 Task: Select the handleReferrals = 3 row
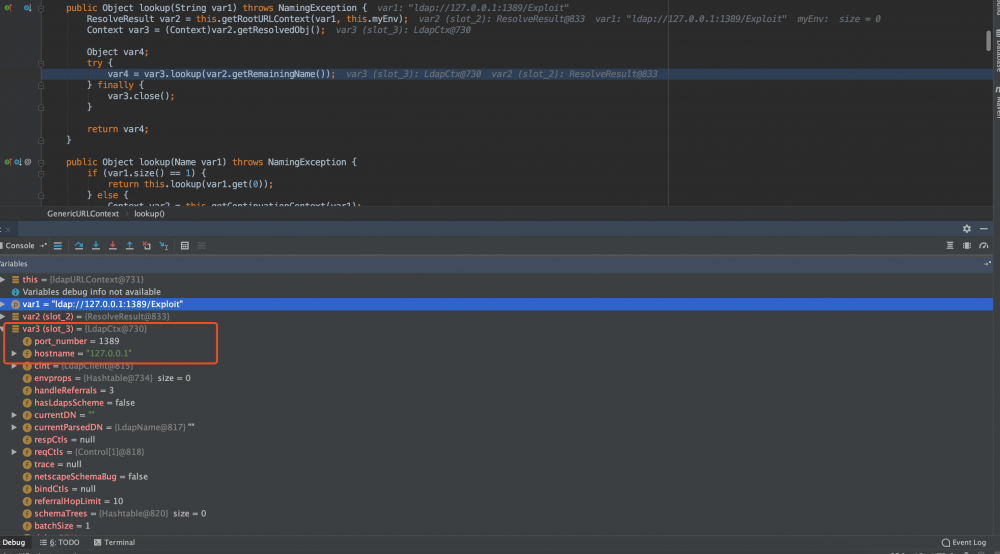pyautogui.click(x=496, y=390)
